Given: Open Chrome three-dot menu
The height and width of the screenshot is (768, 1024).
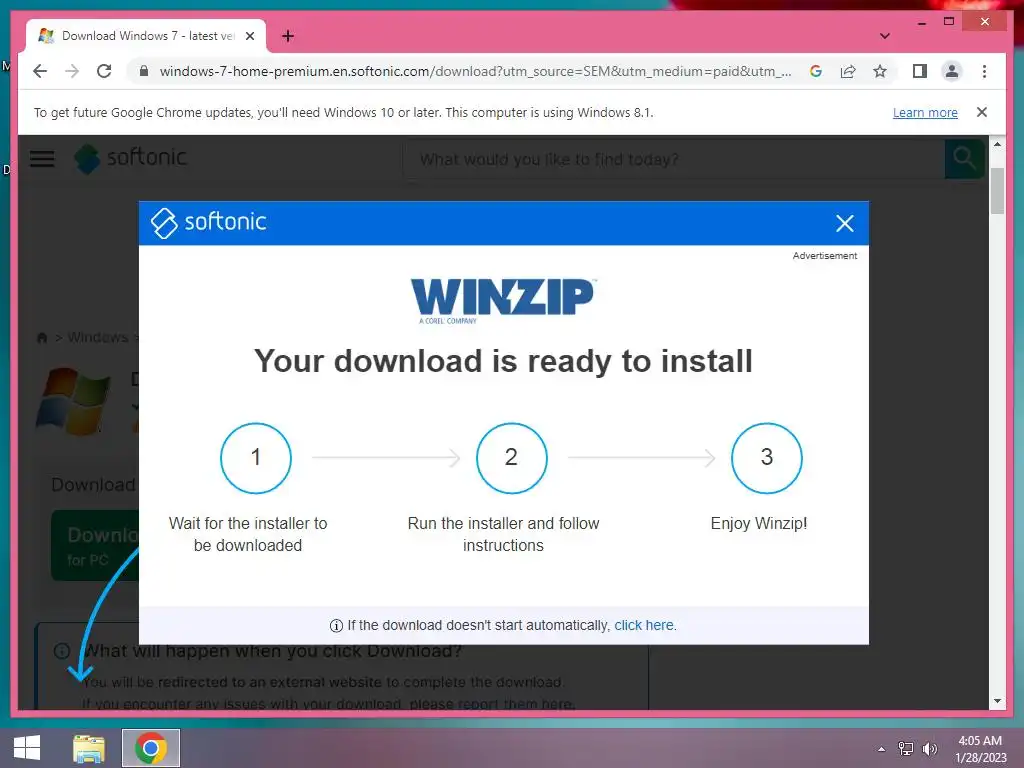Looking at the screenshot, I should pos(984,71).
